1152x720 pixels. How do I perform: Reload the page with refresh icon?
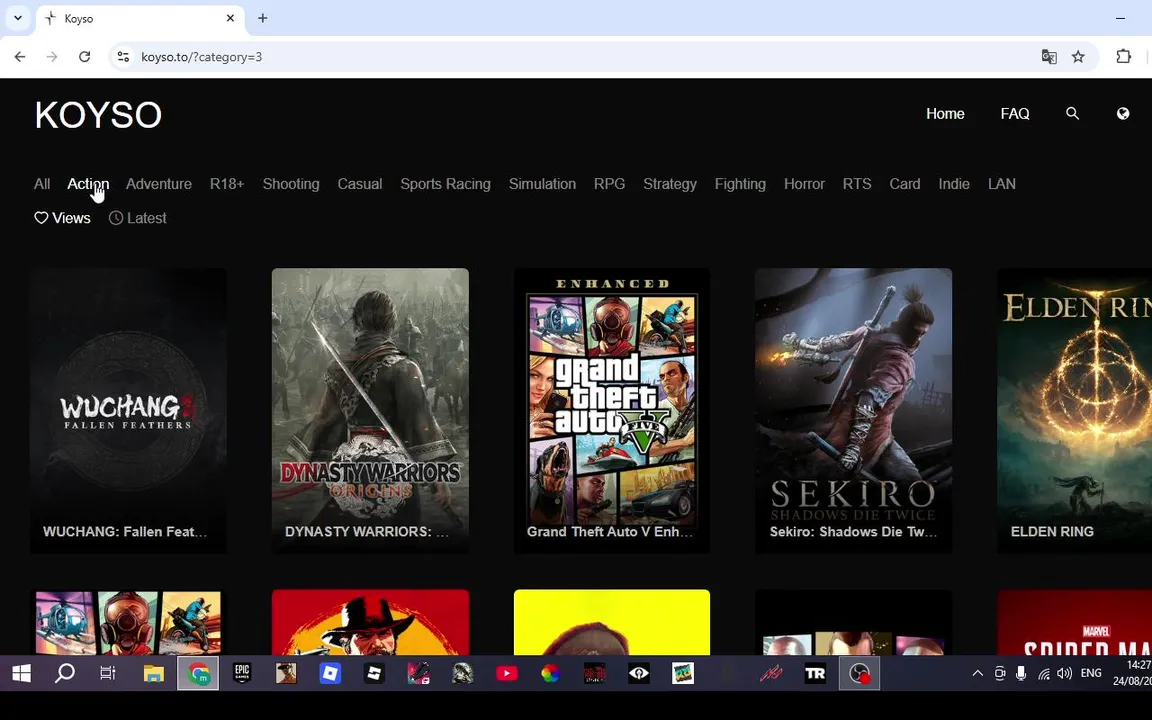coord(84,57)
